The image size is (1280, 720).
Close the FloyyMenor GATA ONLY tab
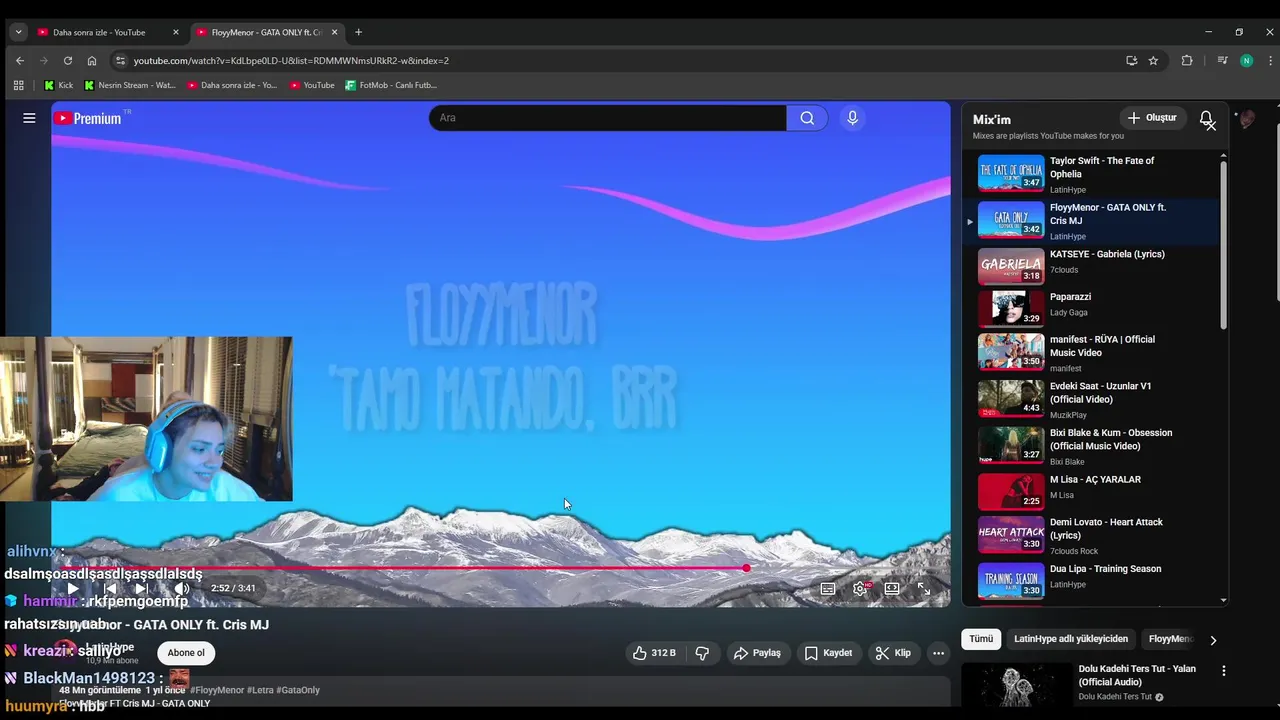pyautogui.click(x=334, y=32)
